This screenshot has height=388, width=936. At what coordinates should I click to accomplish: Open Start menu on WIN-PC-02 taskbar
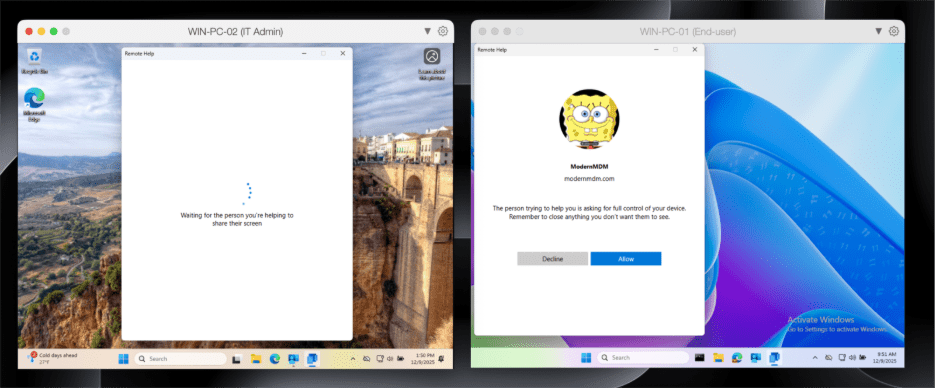pyautogui.click(x=124, y=359)
